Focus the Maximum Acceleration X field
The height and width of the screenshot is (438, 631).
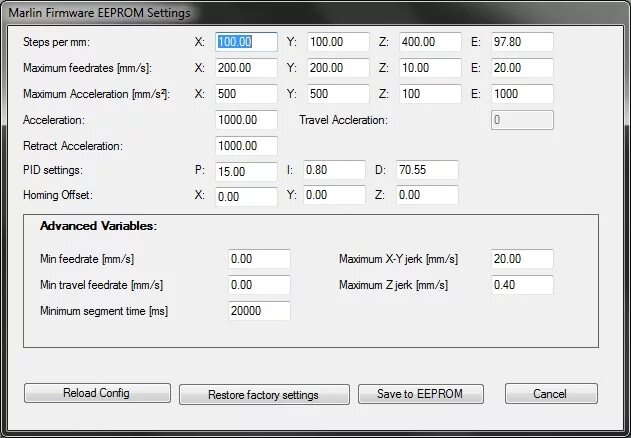246,94
